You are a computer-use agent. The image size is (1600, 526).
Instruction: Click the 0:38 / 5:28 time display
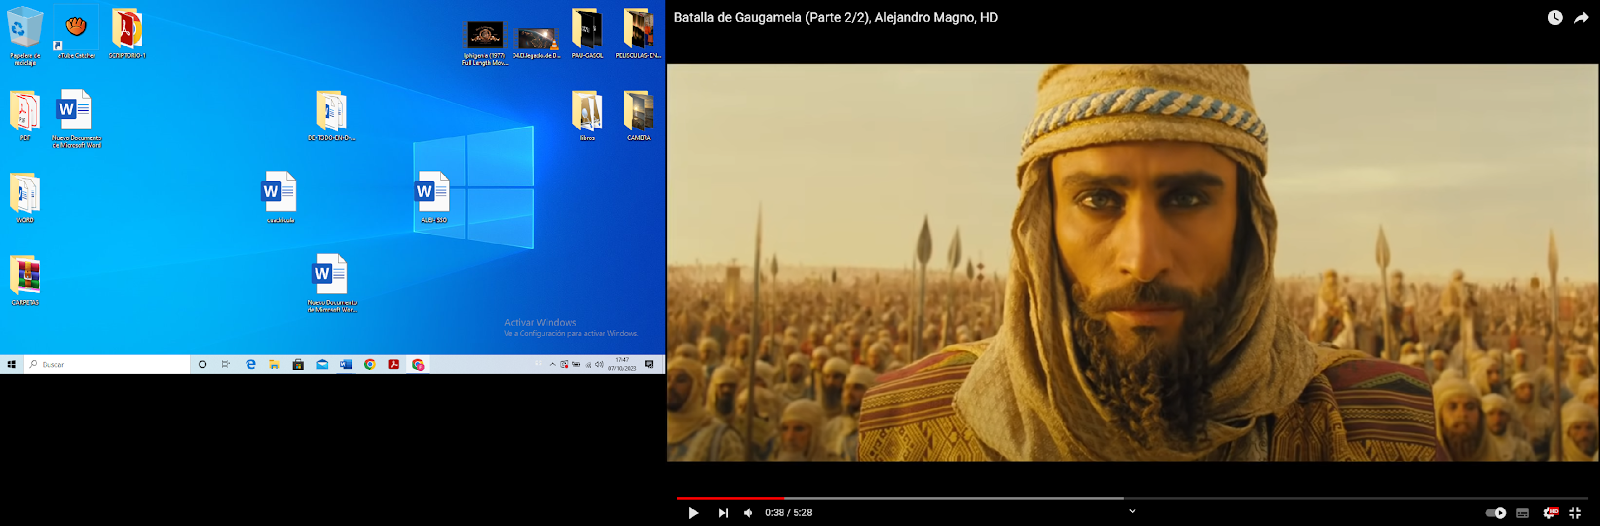point(789,513)
